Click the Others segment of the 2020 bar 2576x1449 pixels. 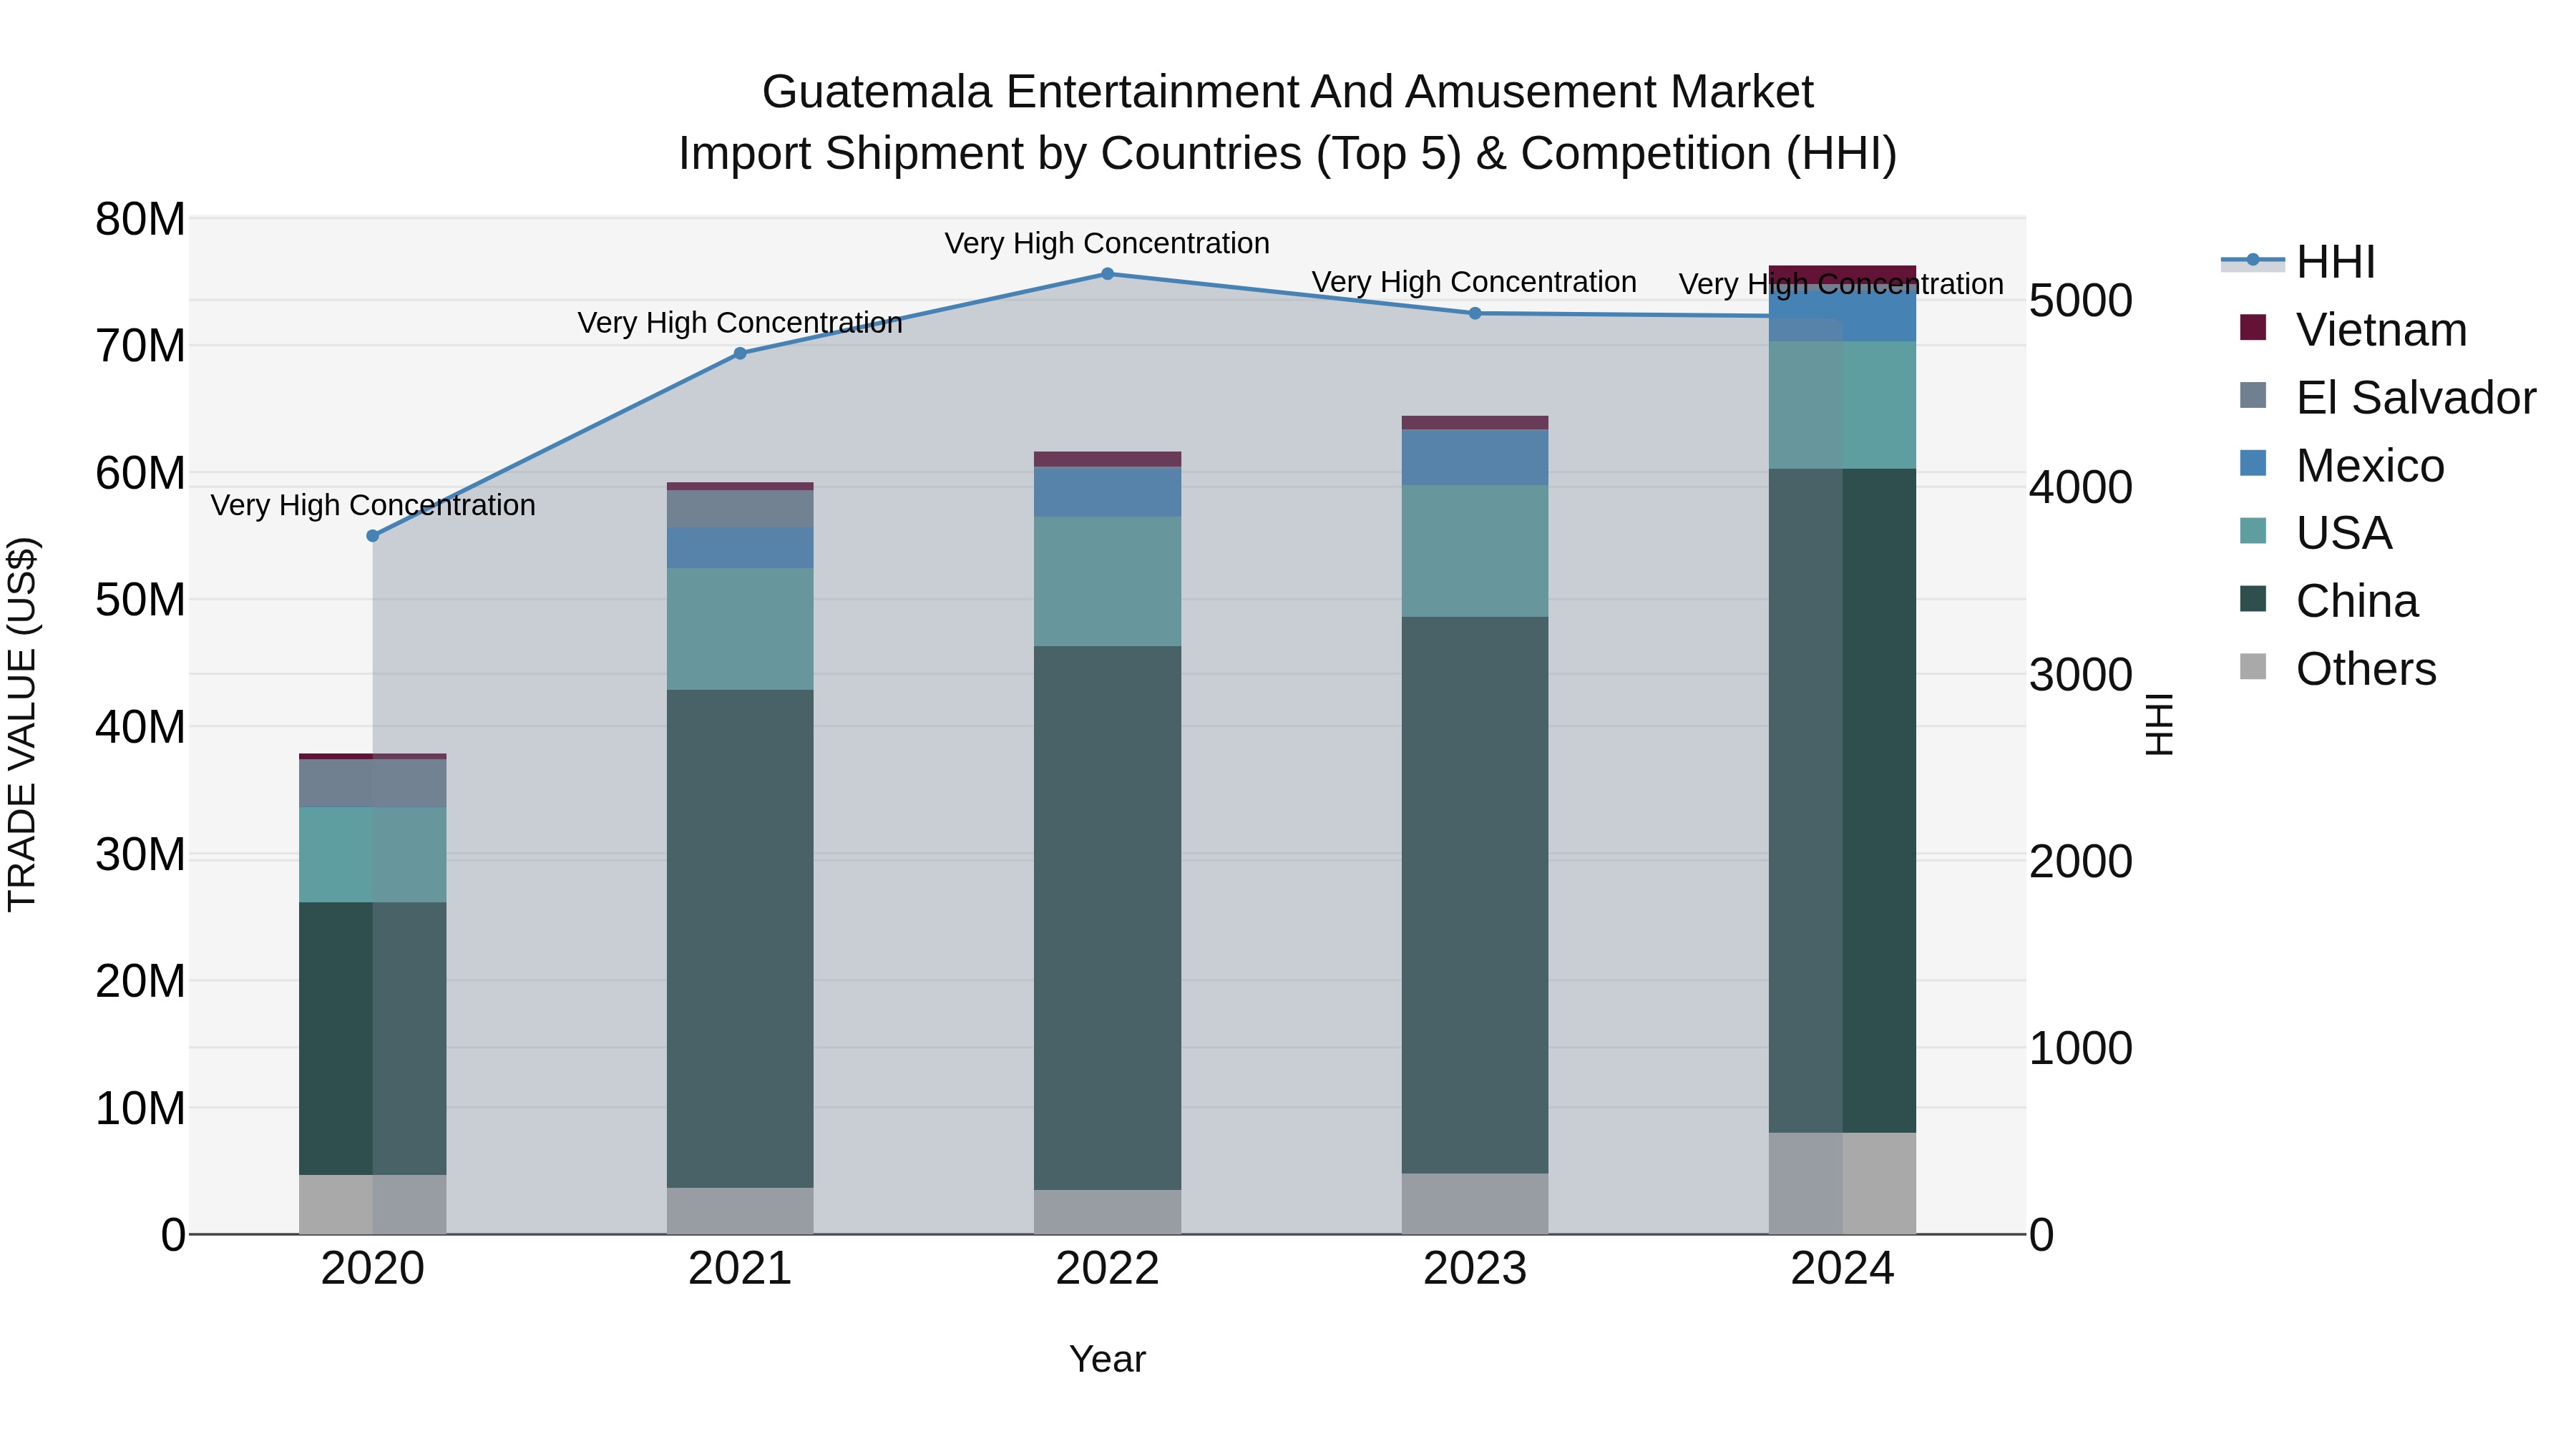(373, 1204)
